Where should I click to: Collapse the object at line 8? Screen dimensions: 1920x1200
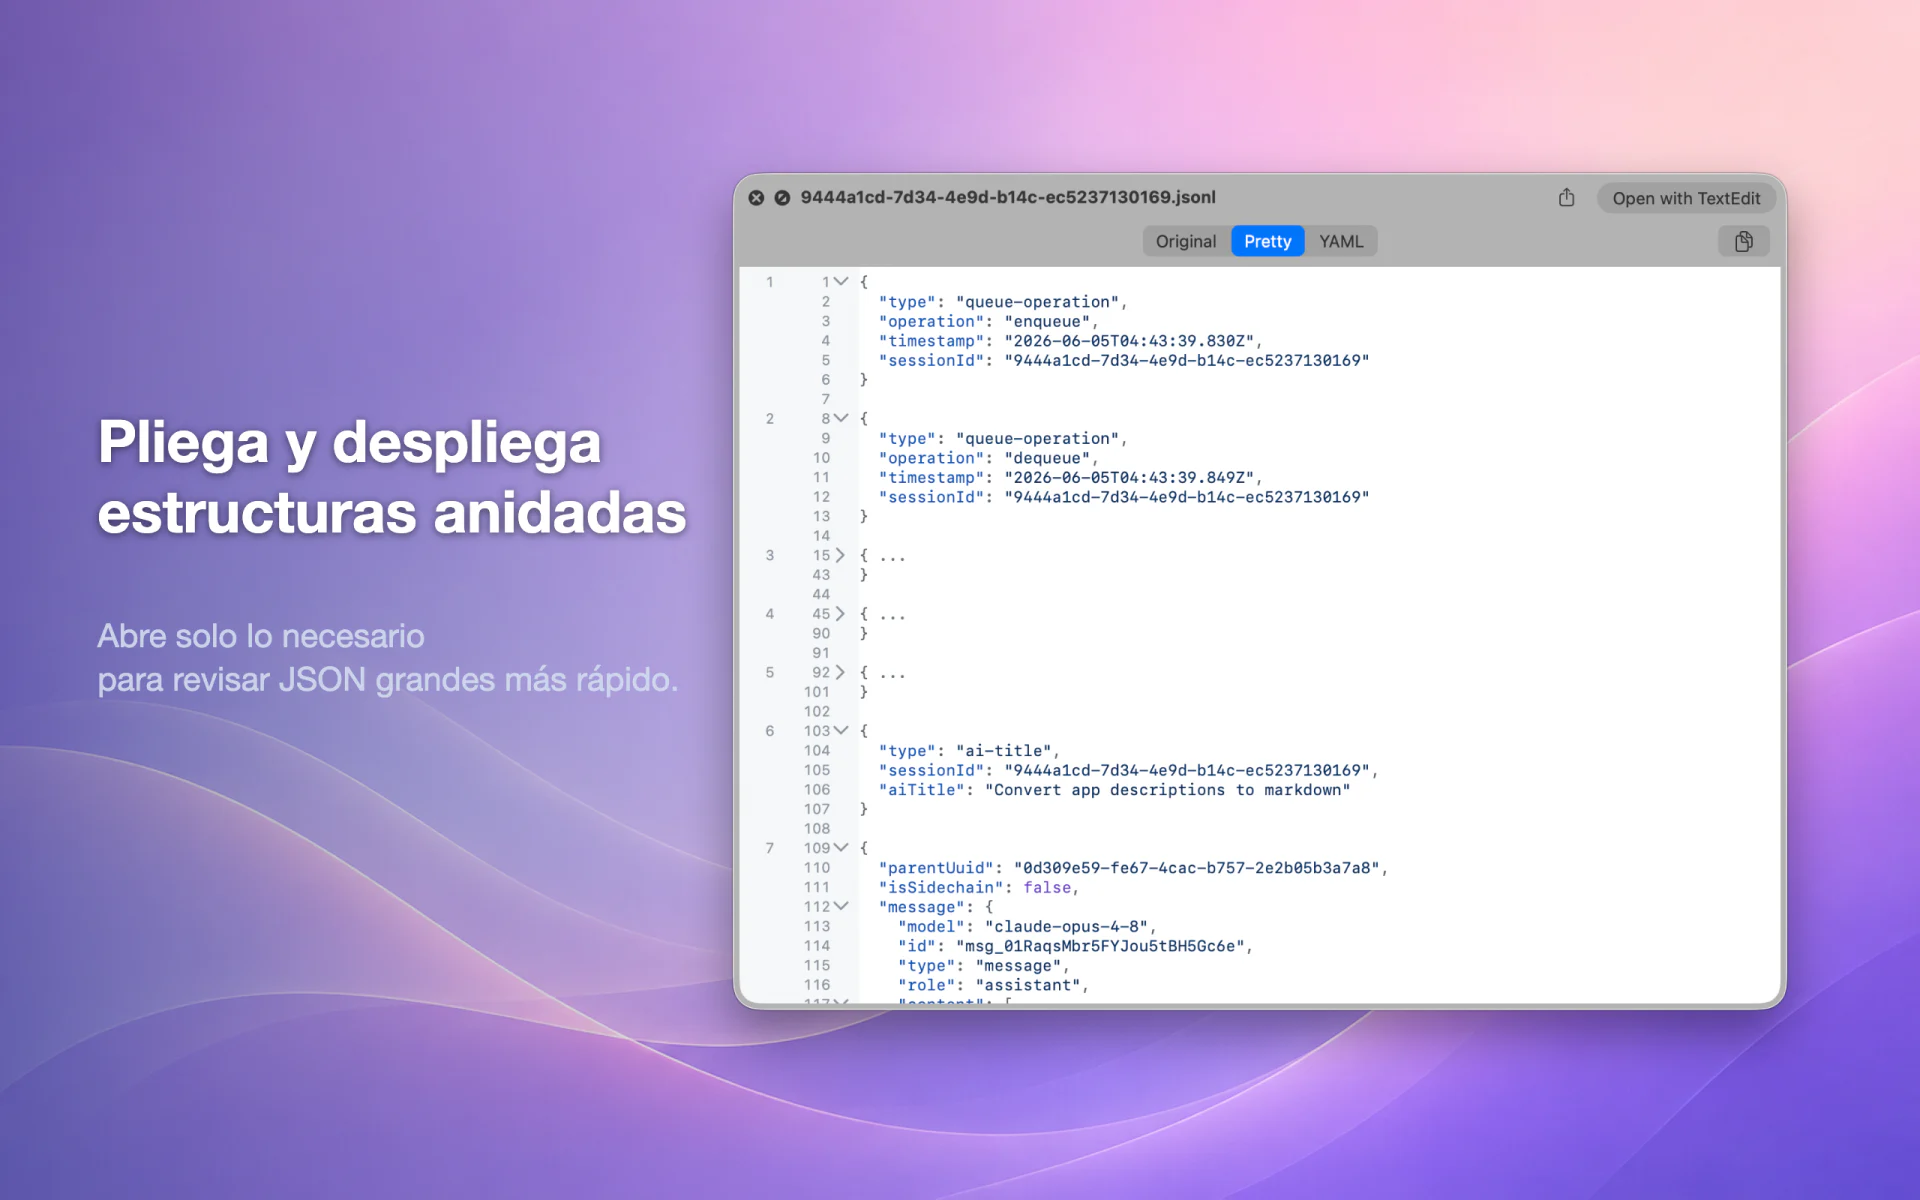coord(841,418)
